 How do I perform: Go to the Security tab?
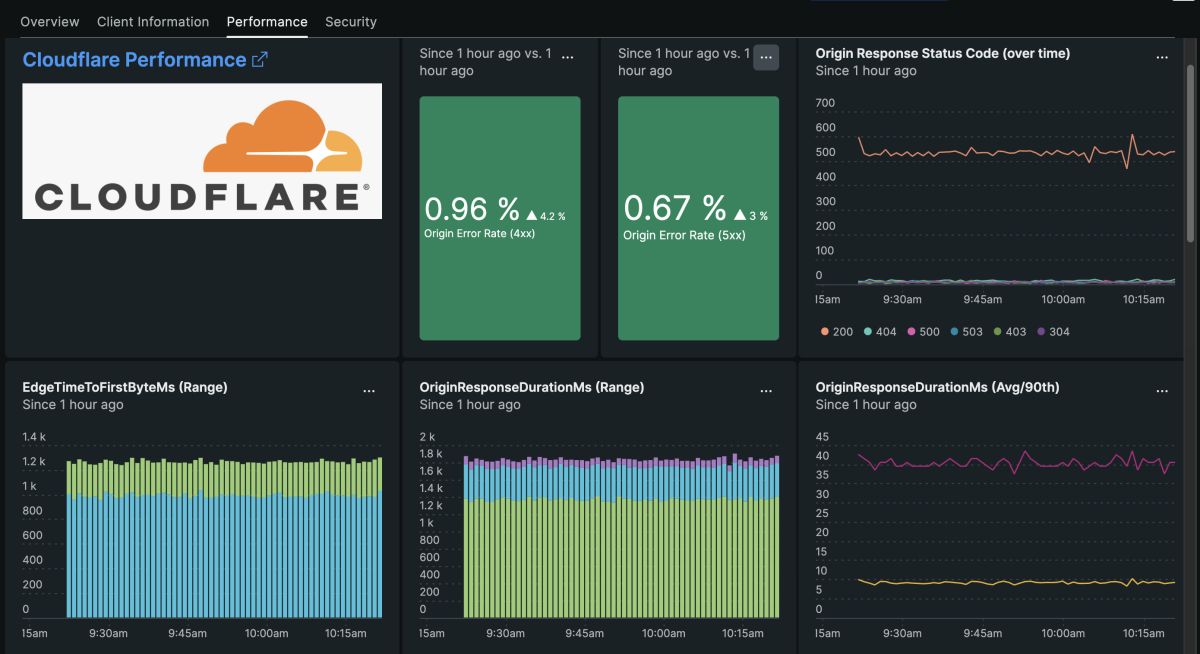click(x=351, y=22)
